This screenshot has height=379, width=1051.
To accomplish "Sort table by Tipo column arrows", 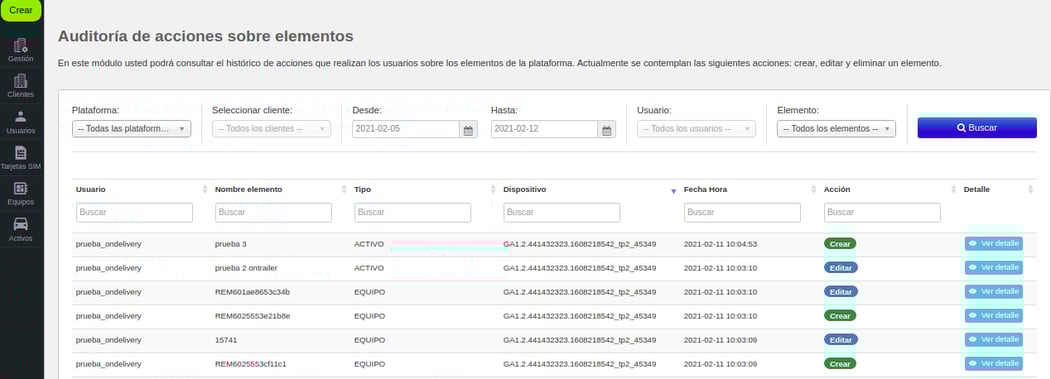I will (x=494, y=190).
